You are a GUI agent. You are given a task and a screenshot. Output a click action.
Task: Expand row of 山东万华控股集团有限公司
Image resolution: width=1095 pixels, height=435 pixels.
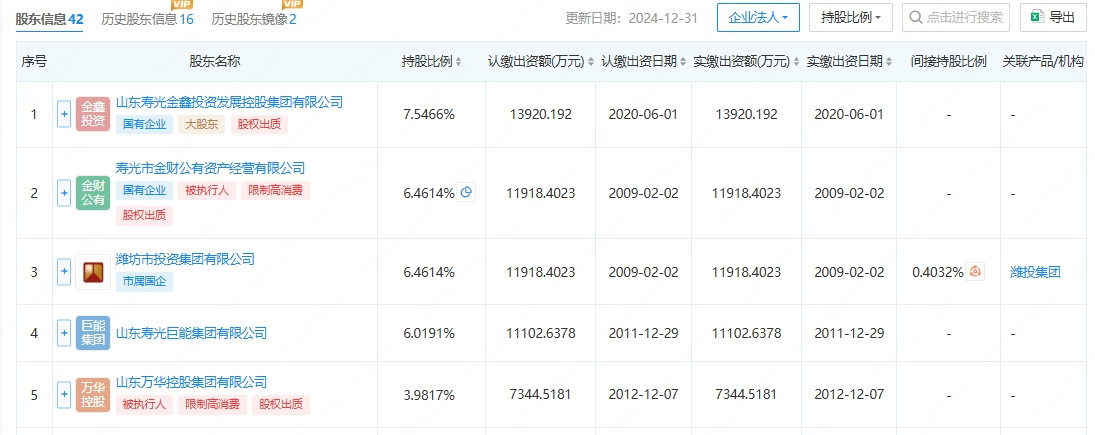click(64, 395)
